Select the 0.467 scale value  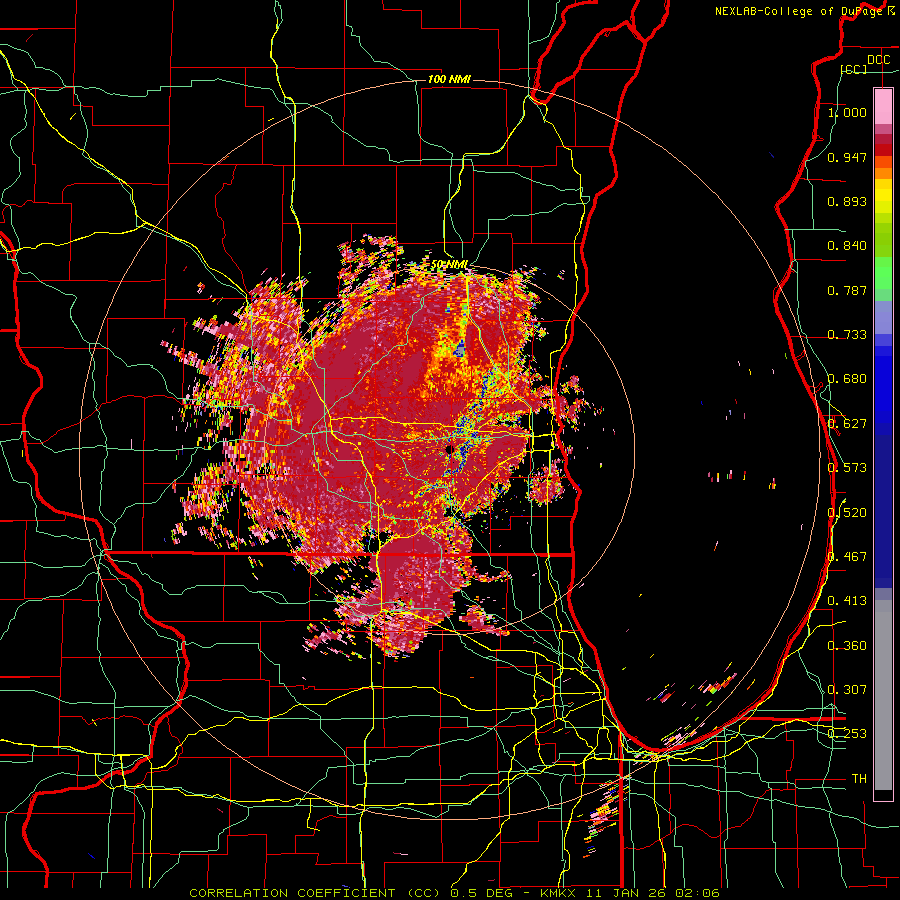click(847, 557)
